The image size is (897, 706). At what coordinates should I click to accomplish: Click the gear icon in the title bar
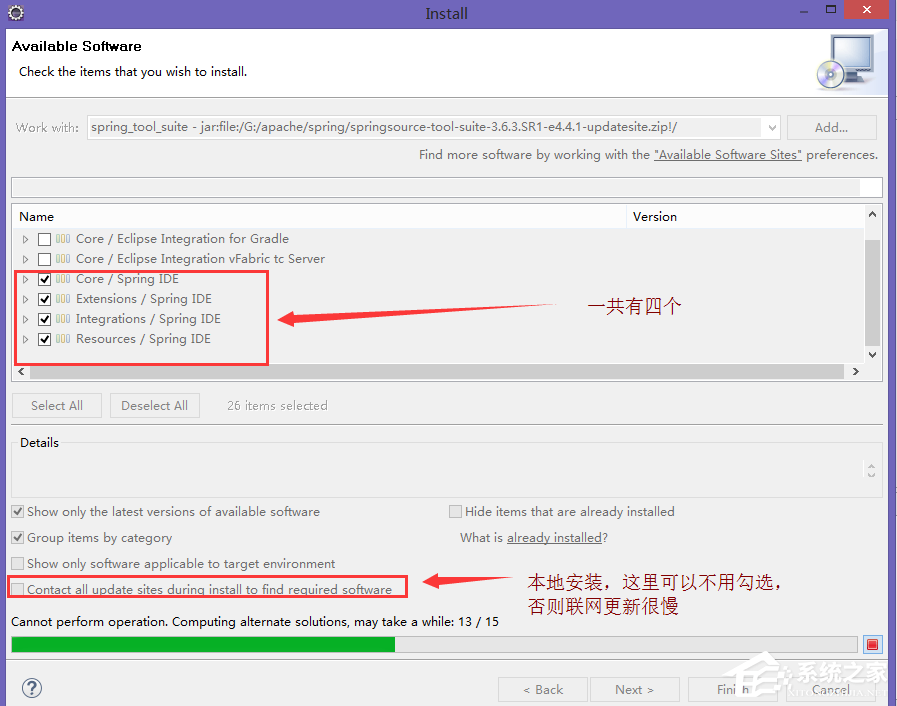click(x=15, y=13)
